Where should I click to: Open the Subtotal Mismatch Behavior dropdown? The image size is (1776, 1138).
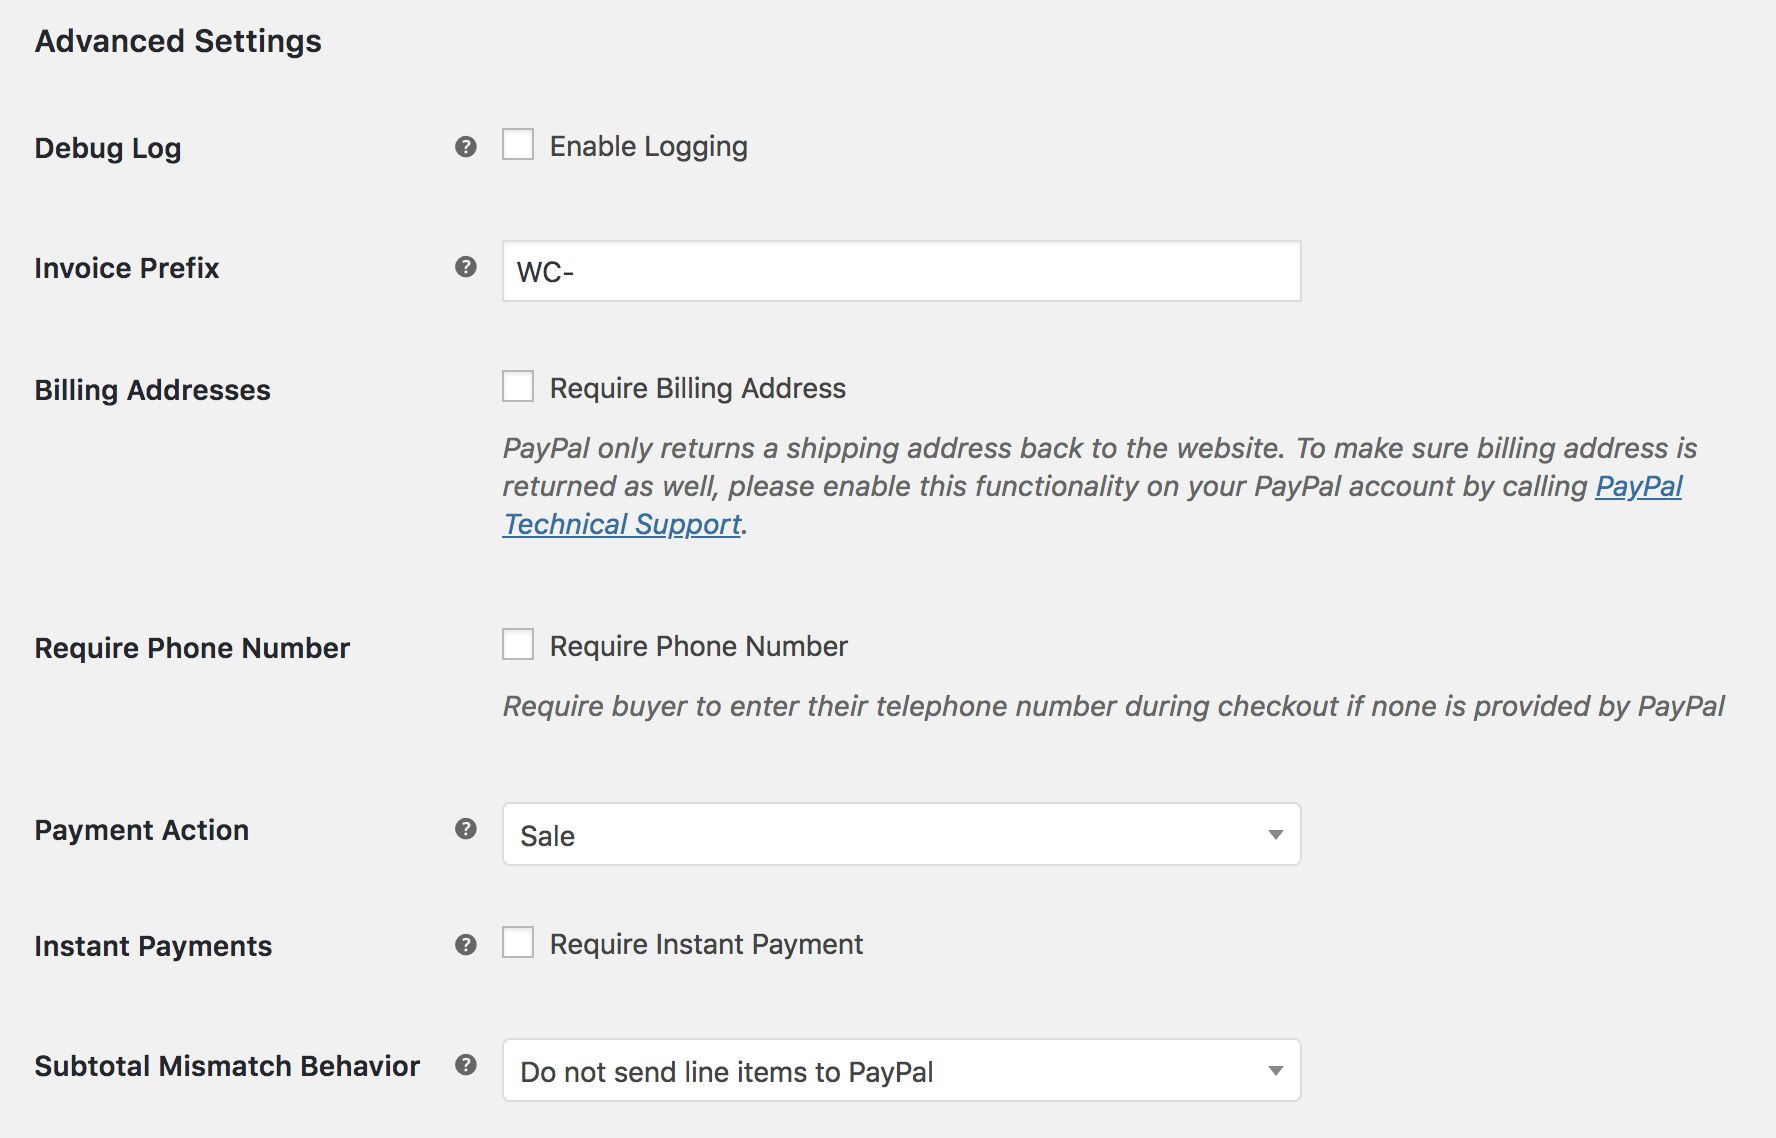coord(900,1071)
